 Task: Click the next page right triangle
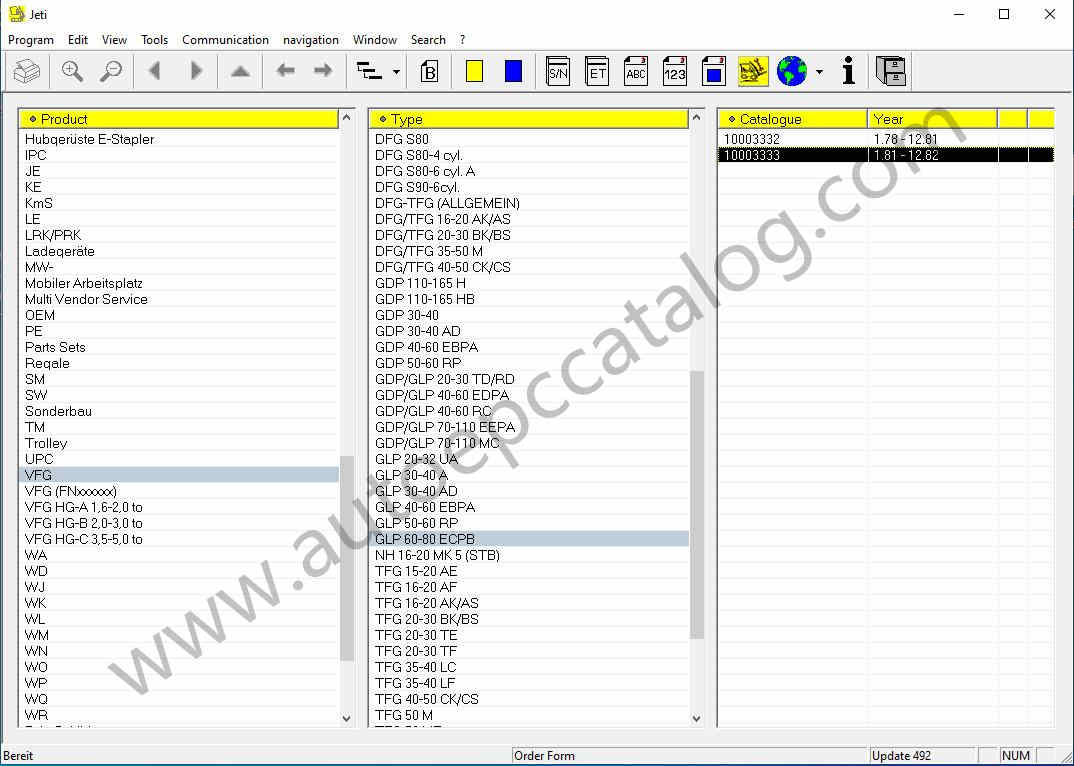196,71
